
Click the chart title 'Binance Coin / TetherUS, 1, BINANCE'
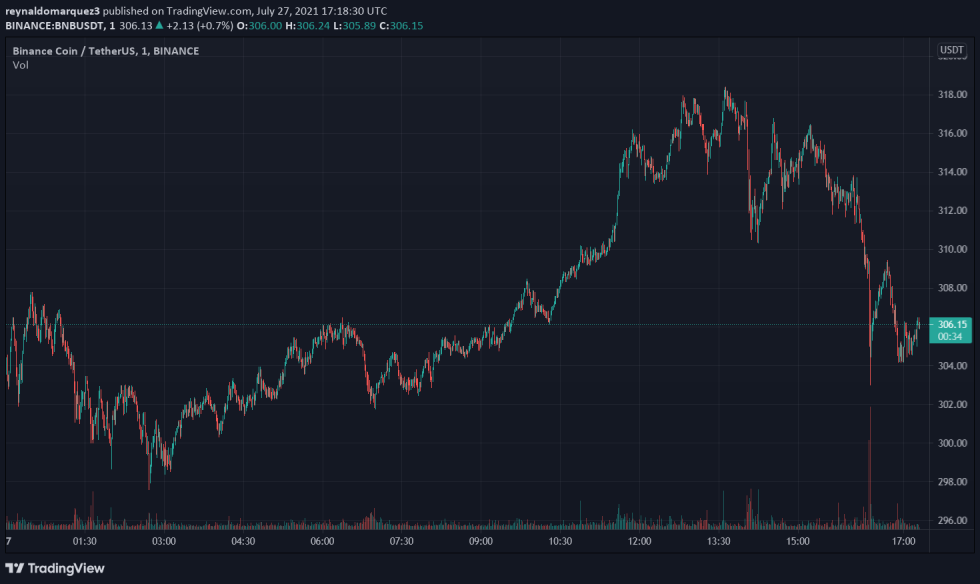pos(106,51)
